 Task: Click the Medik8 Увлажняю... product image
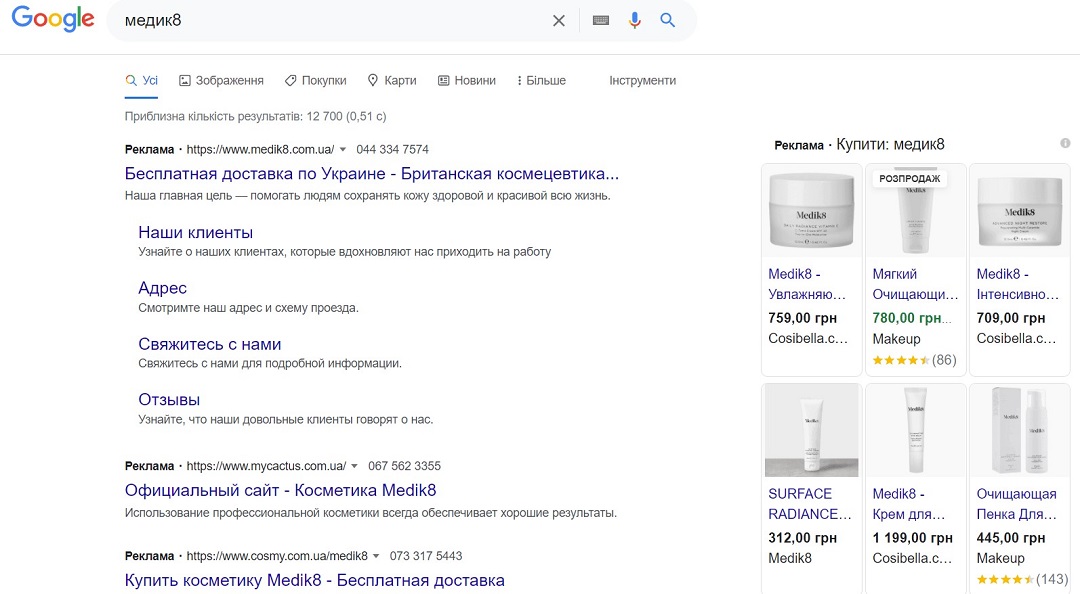coord(811,211)
